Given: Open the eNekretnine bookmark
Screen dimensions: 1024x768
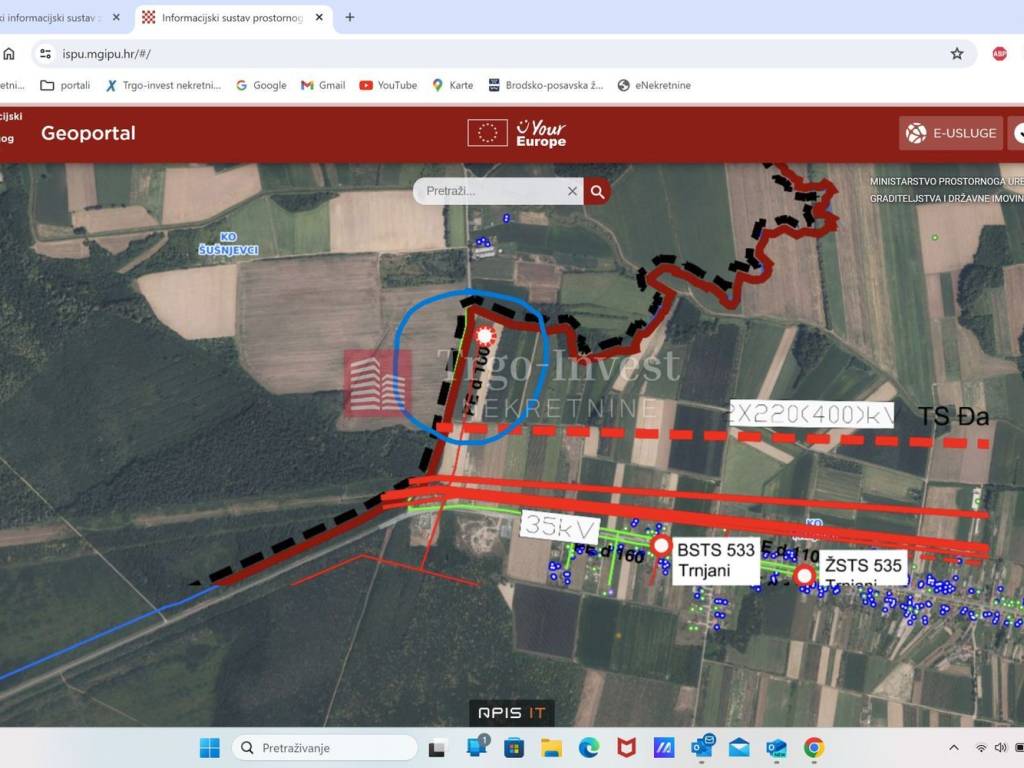Looking at the screenshot, I should click(654, 85).
